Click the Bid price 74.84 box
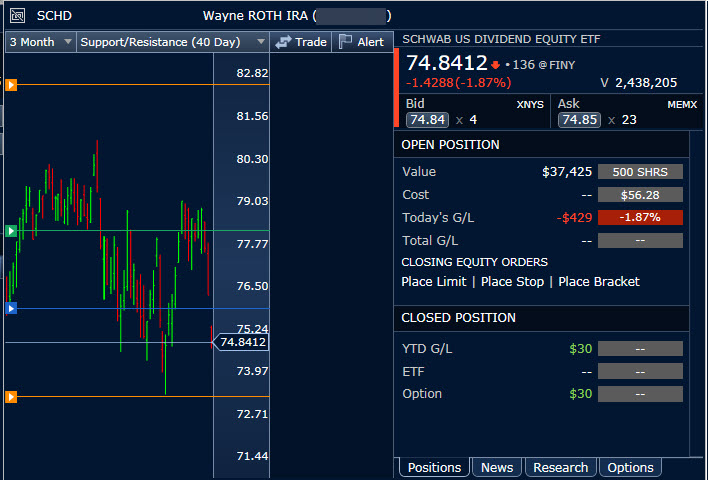This screenshot has width=708, height=480. click(428, 120)
